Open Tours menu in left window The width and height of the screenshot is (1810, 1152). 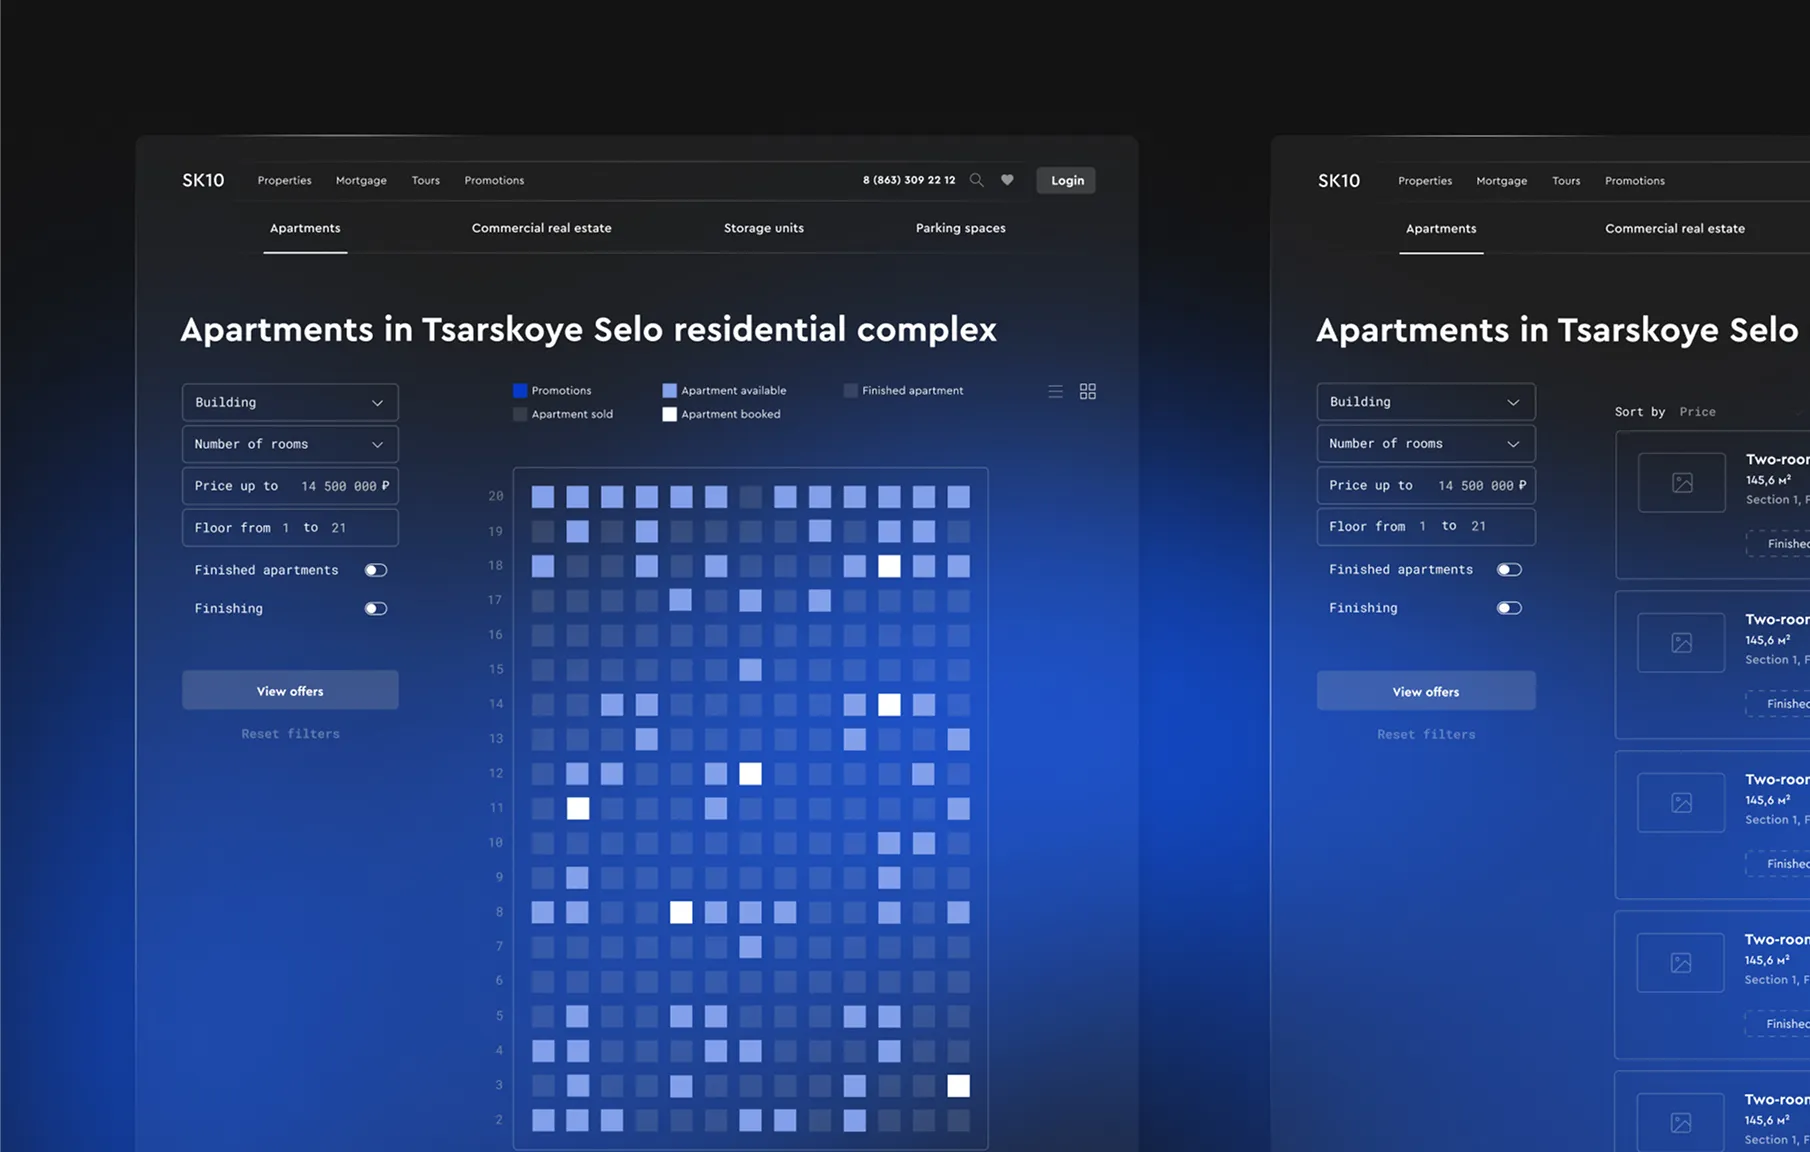tap(426, 180)
